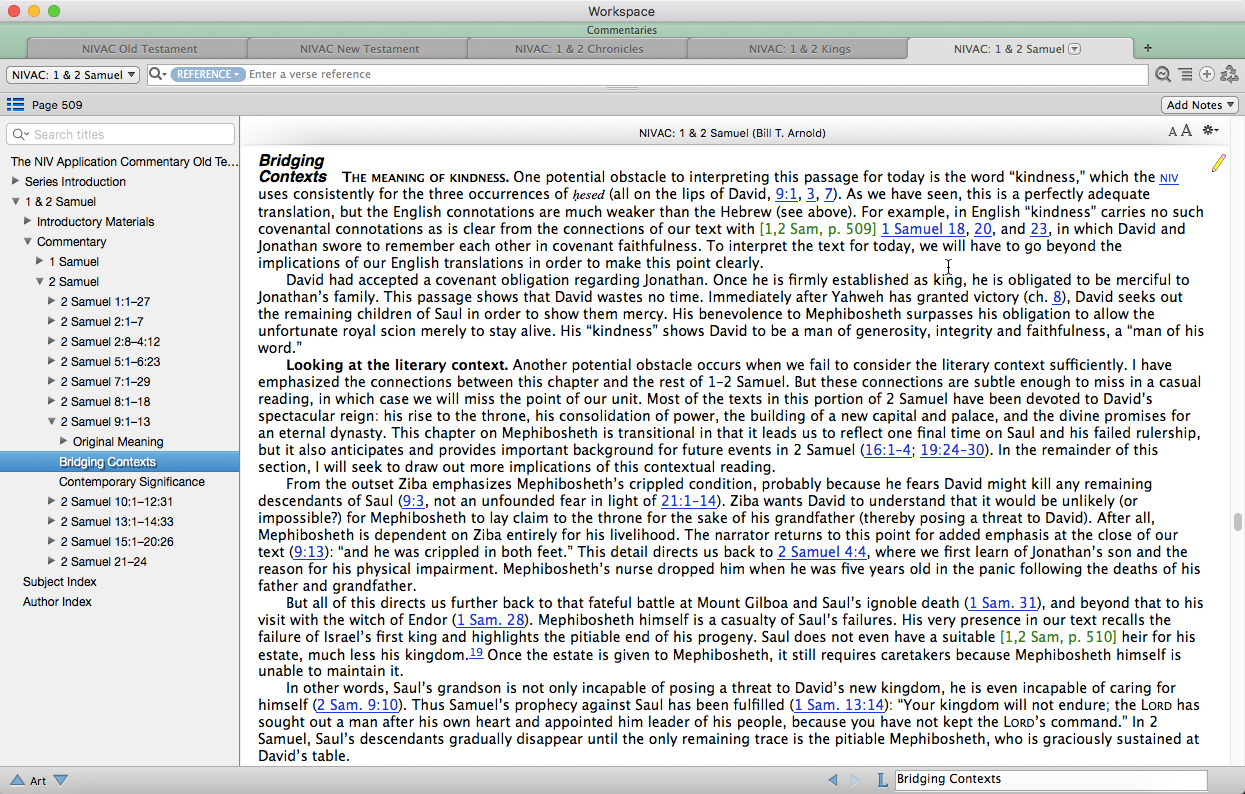The width and height of the screenshot is (1245, 794).
Task: Collapse the 2 Samuel 9:1–13 triangle
Action: pos(52,421)
